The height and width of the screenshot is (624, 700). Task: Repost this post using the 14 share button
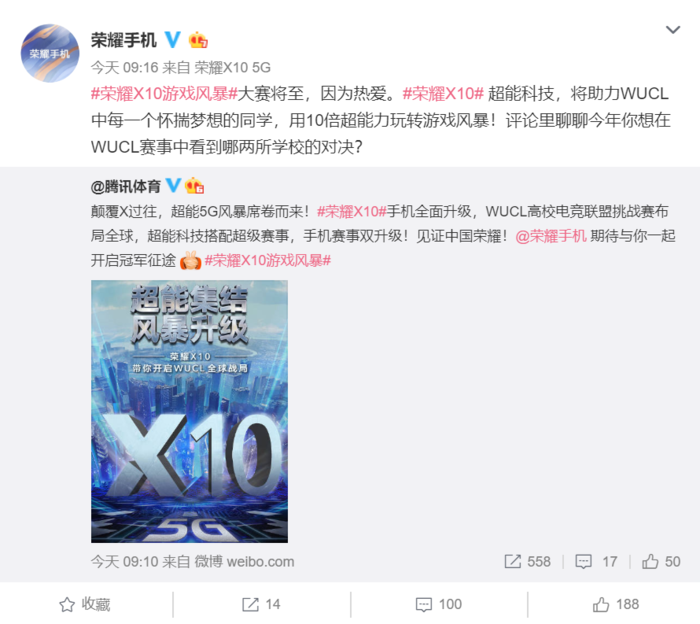click(261, 604)
